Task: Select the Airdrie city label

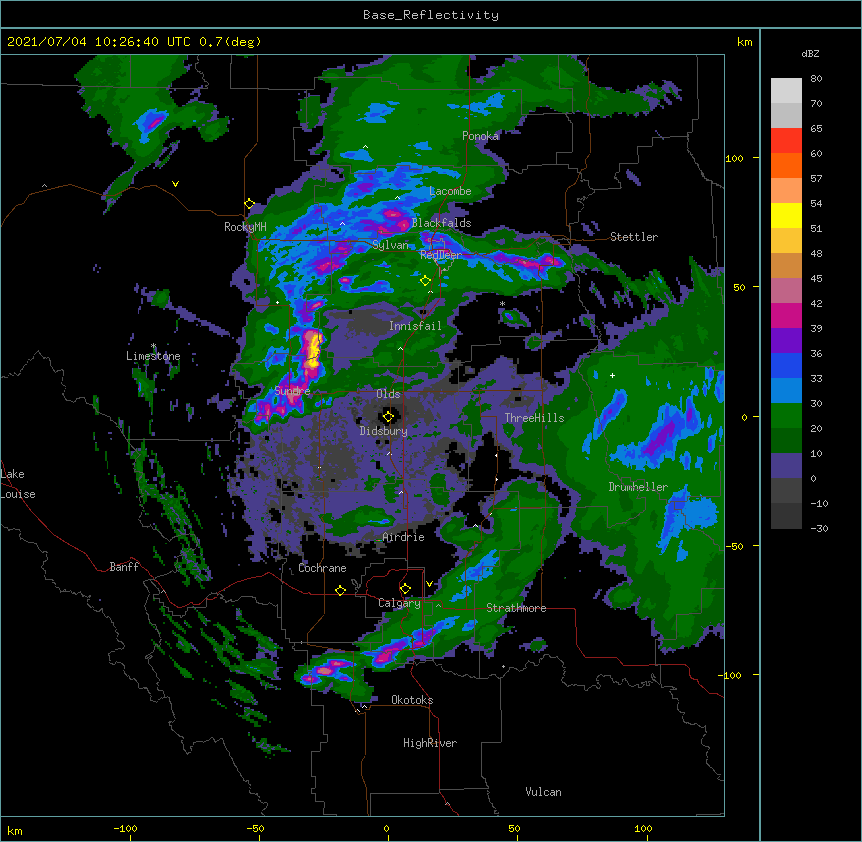Action: coord(404,537)
